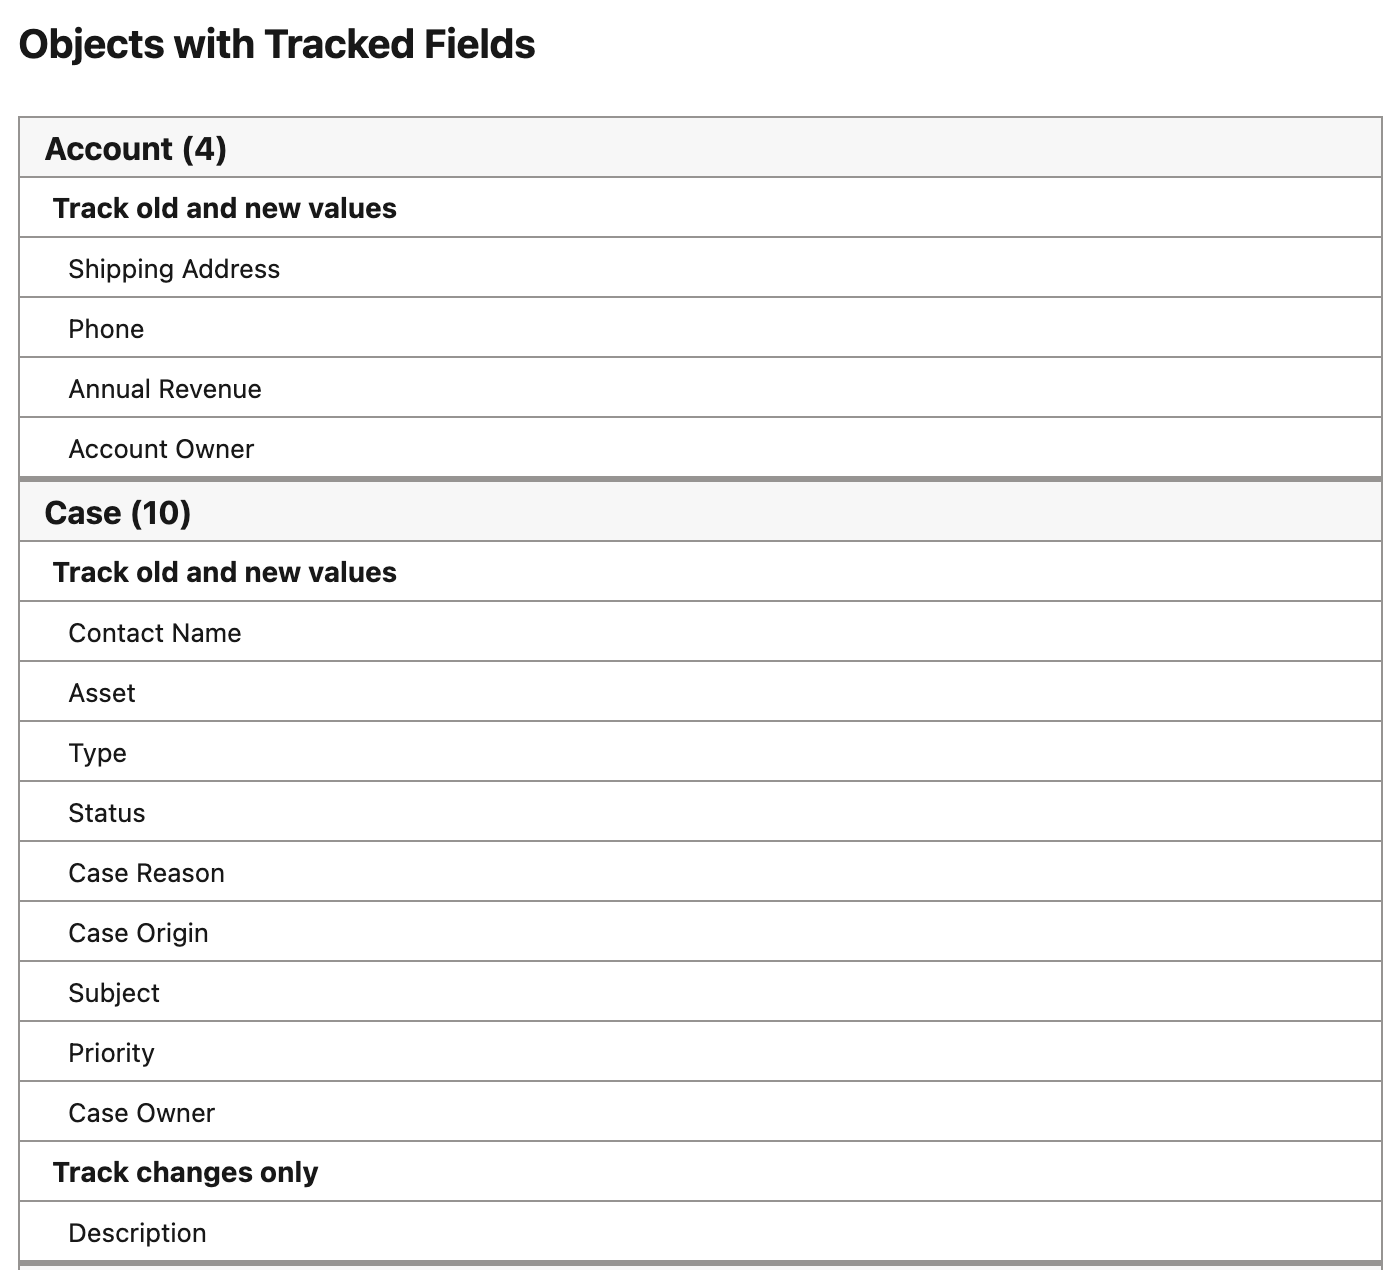
Task: Click the Contact Name field row
Action: pos(155,633)
